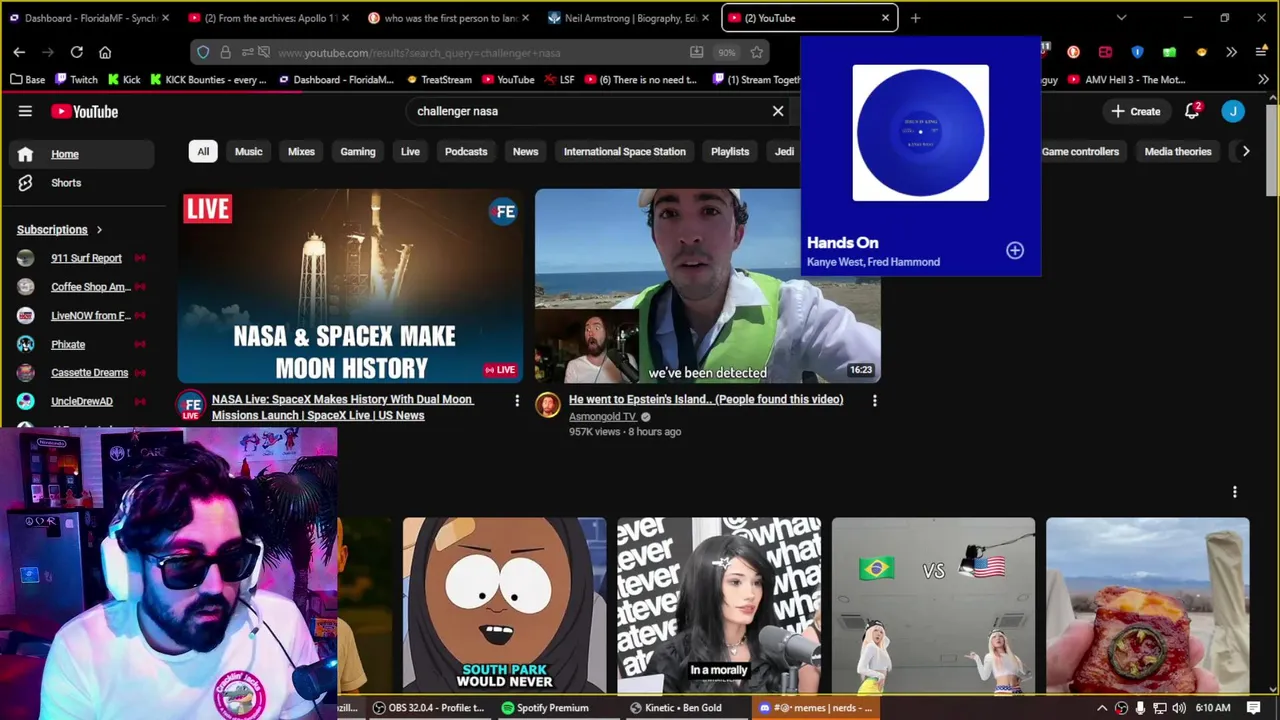
Task: Select the Mixes filter chip
Action: coord(301,151)
